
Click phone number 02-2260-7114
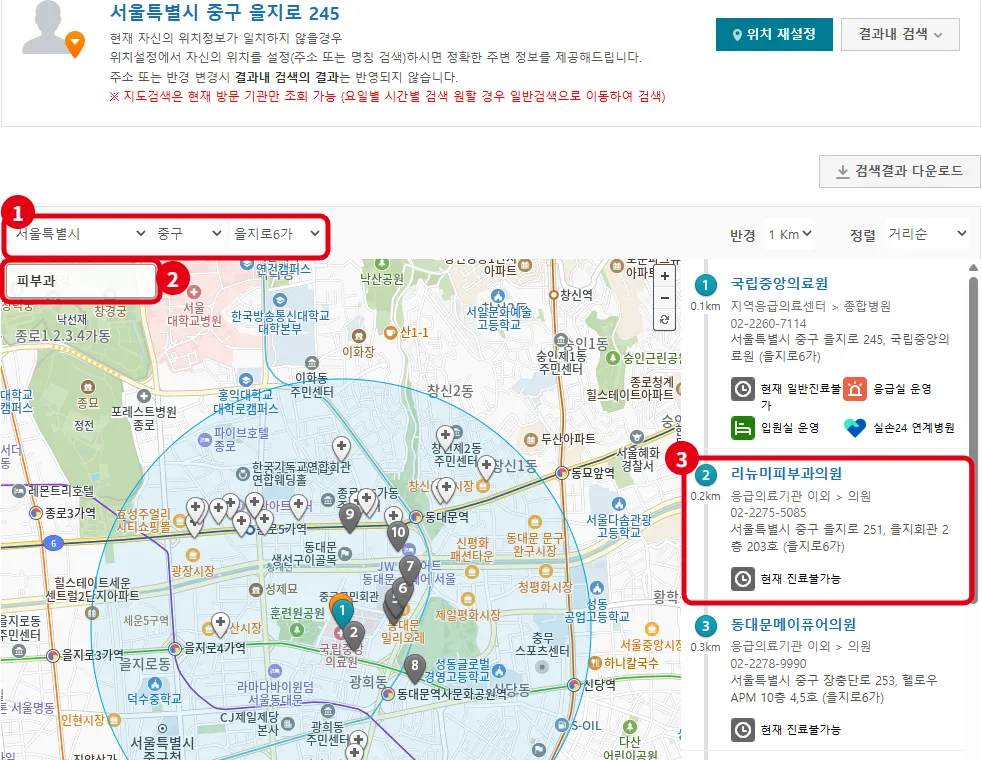point(768,324)
